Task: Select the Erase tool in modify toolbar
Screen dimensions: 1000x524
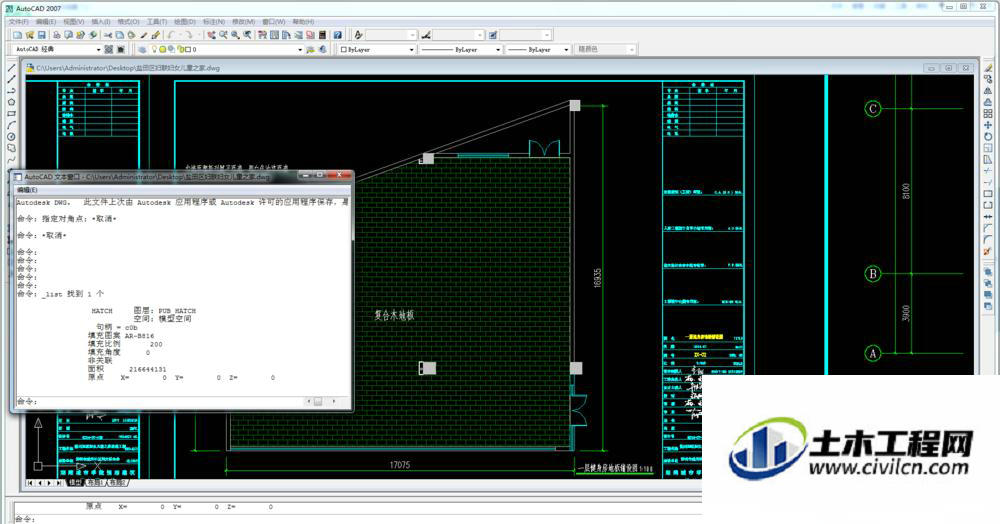Action: [988, 68]
